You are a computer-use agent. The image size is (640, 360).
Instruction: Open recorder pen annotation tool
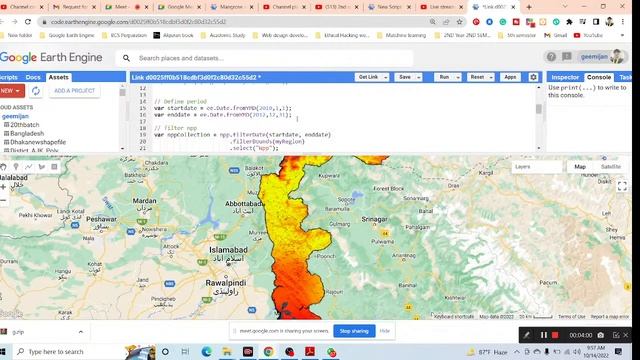pos(527,335)
